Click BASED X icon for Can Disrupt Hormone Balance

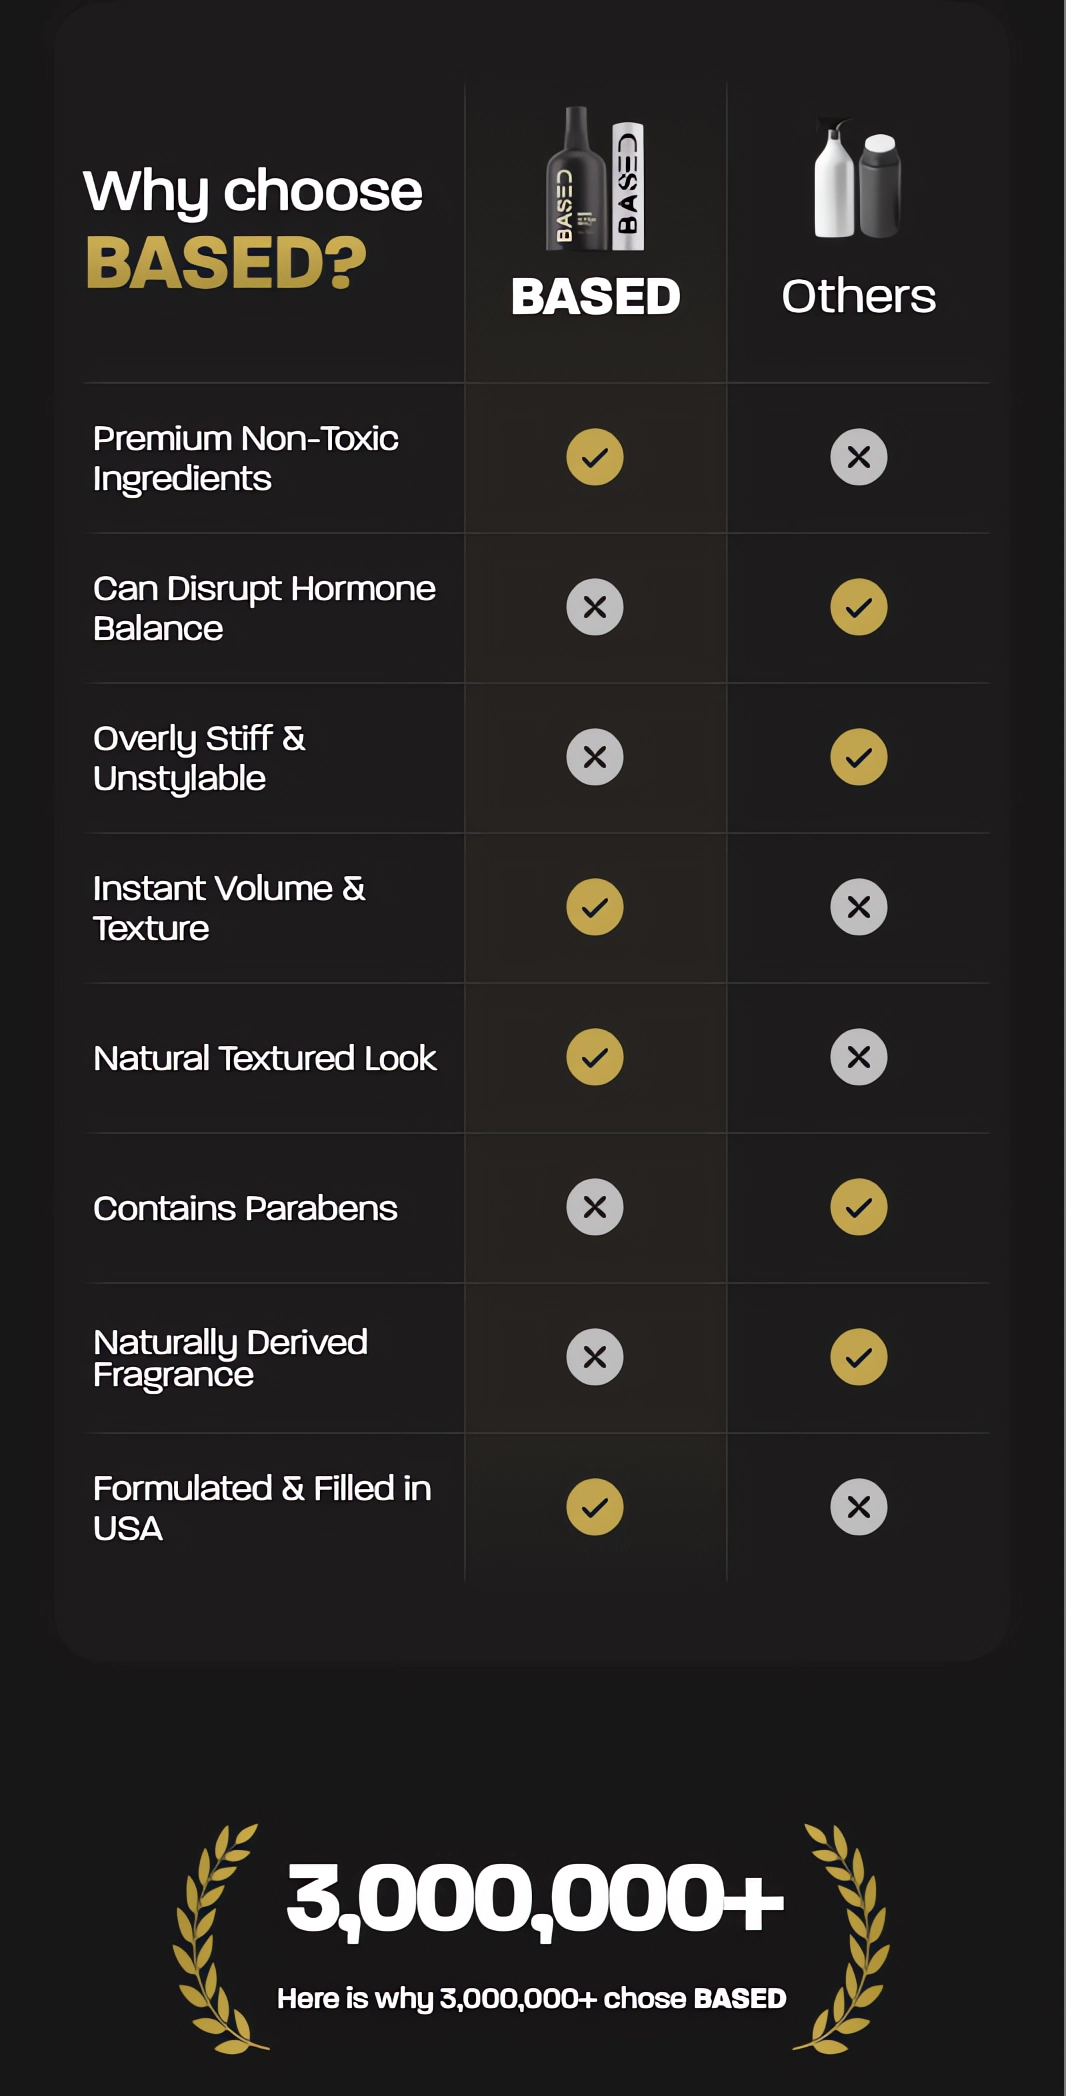595,607
